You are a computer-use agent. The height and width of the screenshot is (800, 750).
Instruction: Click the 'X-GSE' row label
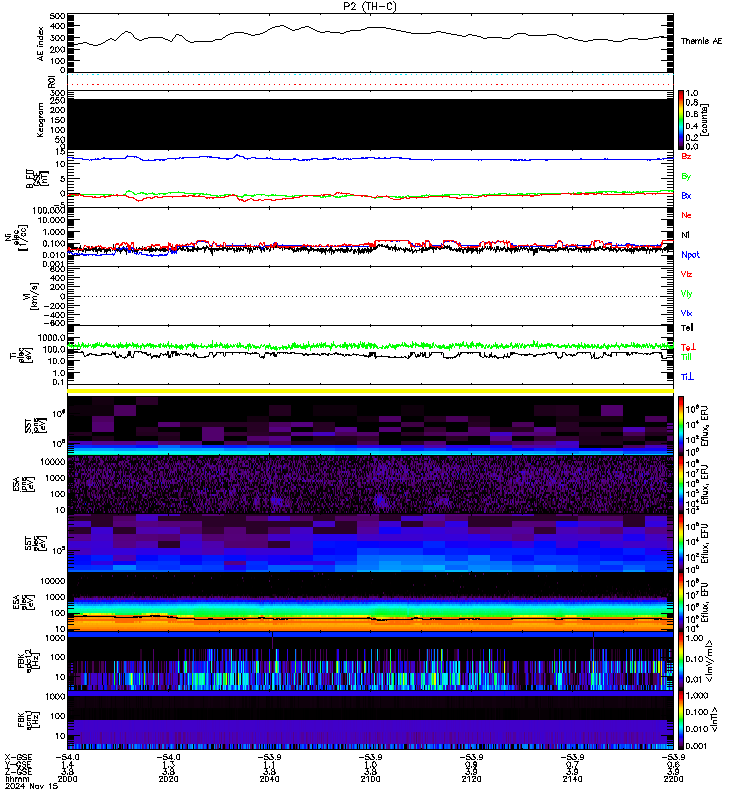pyautogui.click(x=18, y=757)
